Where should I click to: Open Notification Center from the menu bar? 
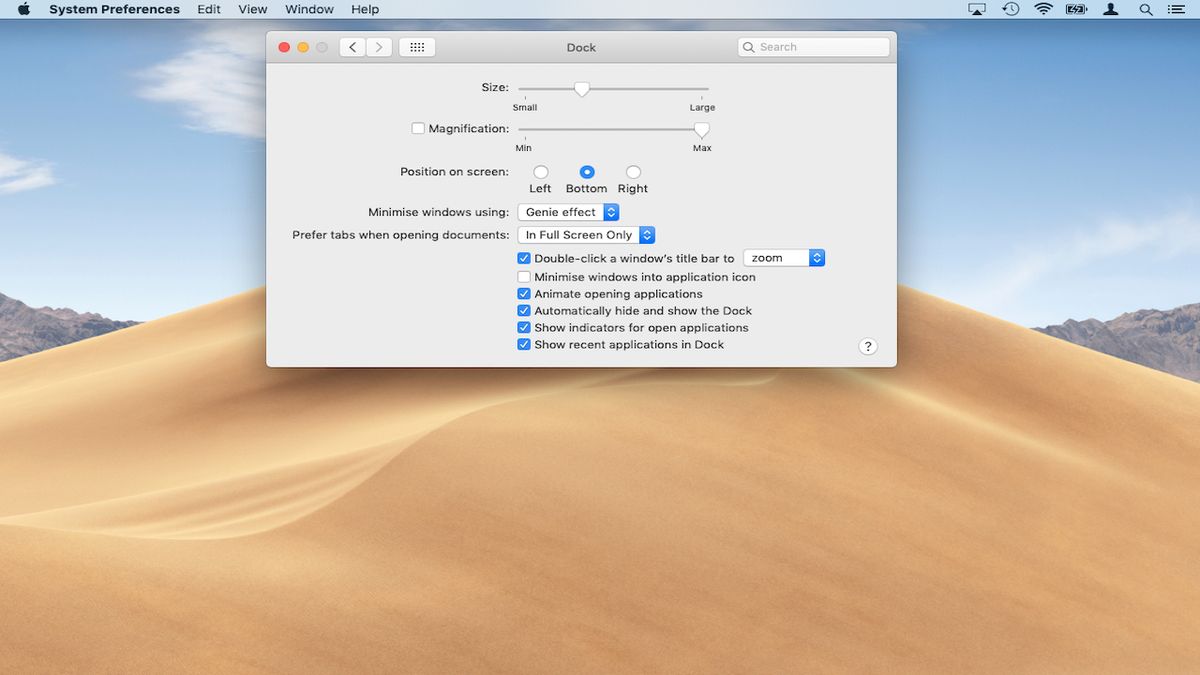[x=1176, y=9]
